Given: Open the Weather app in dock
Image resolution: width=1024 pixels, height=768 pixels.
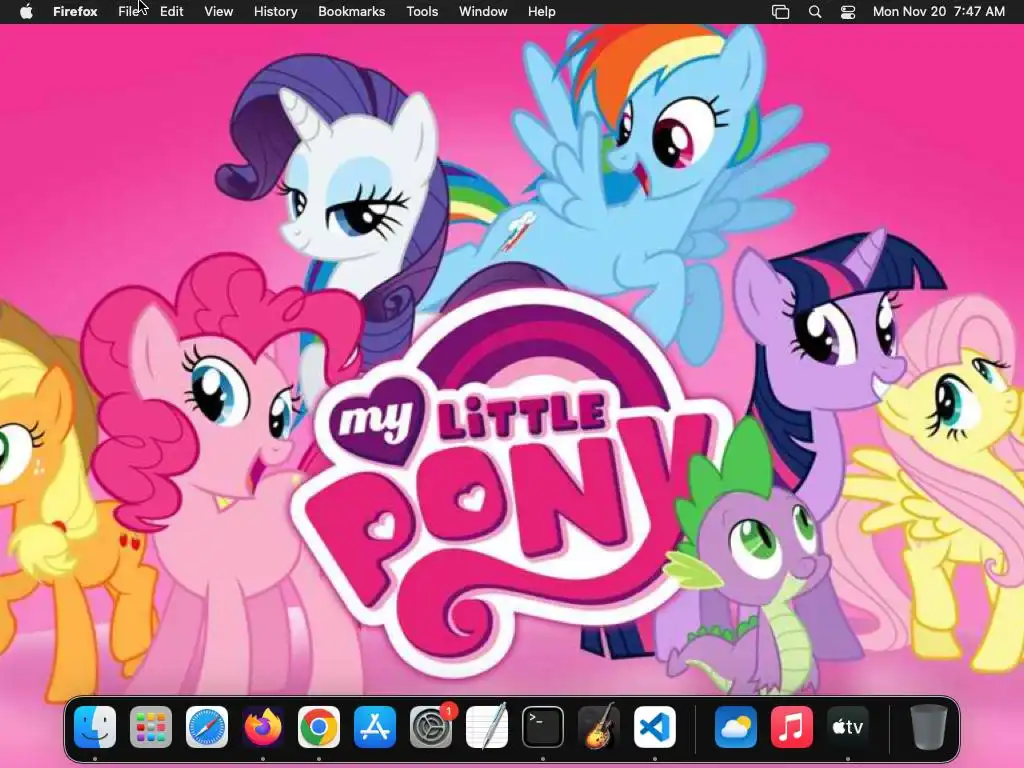Looking at the screenshot, I should tap(735, 727).
